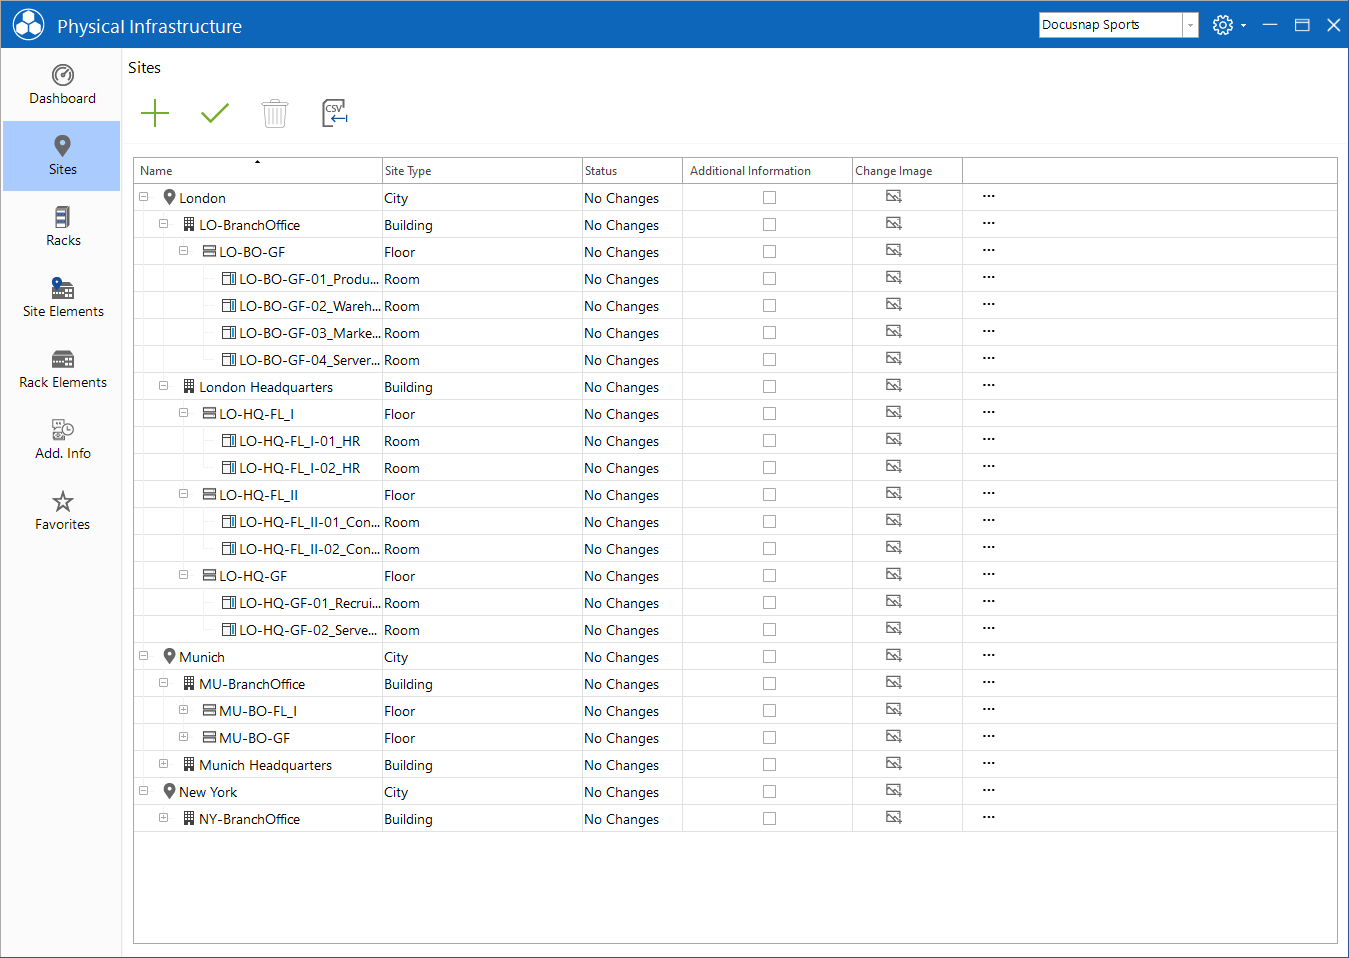The width and height of the screenshot is (1349, 958).
Task: Tick Additional Information checkbox for LO-BranchOffice
Action: [x=769, y=225]
